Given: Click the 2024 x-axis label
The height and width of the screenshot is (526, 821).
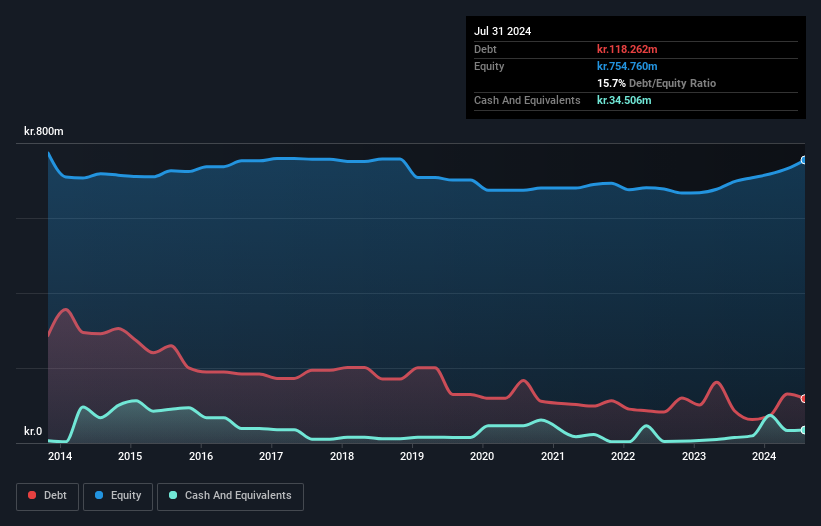Looking at the screenshot, I should 764,456.
